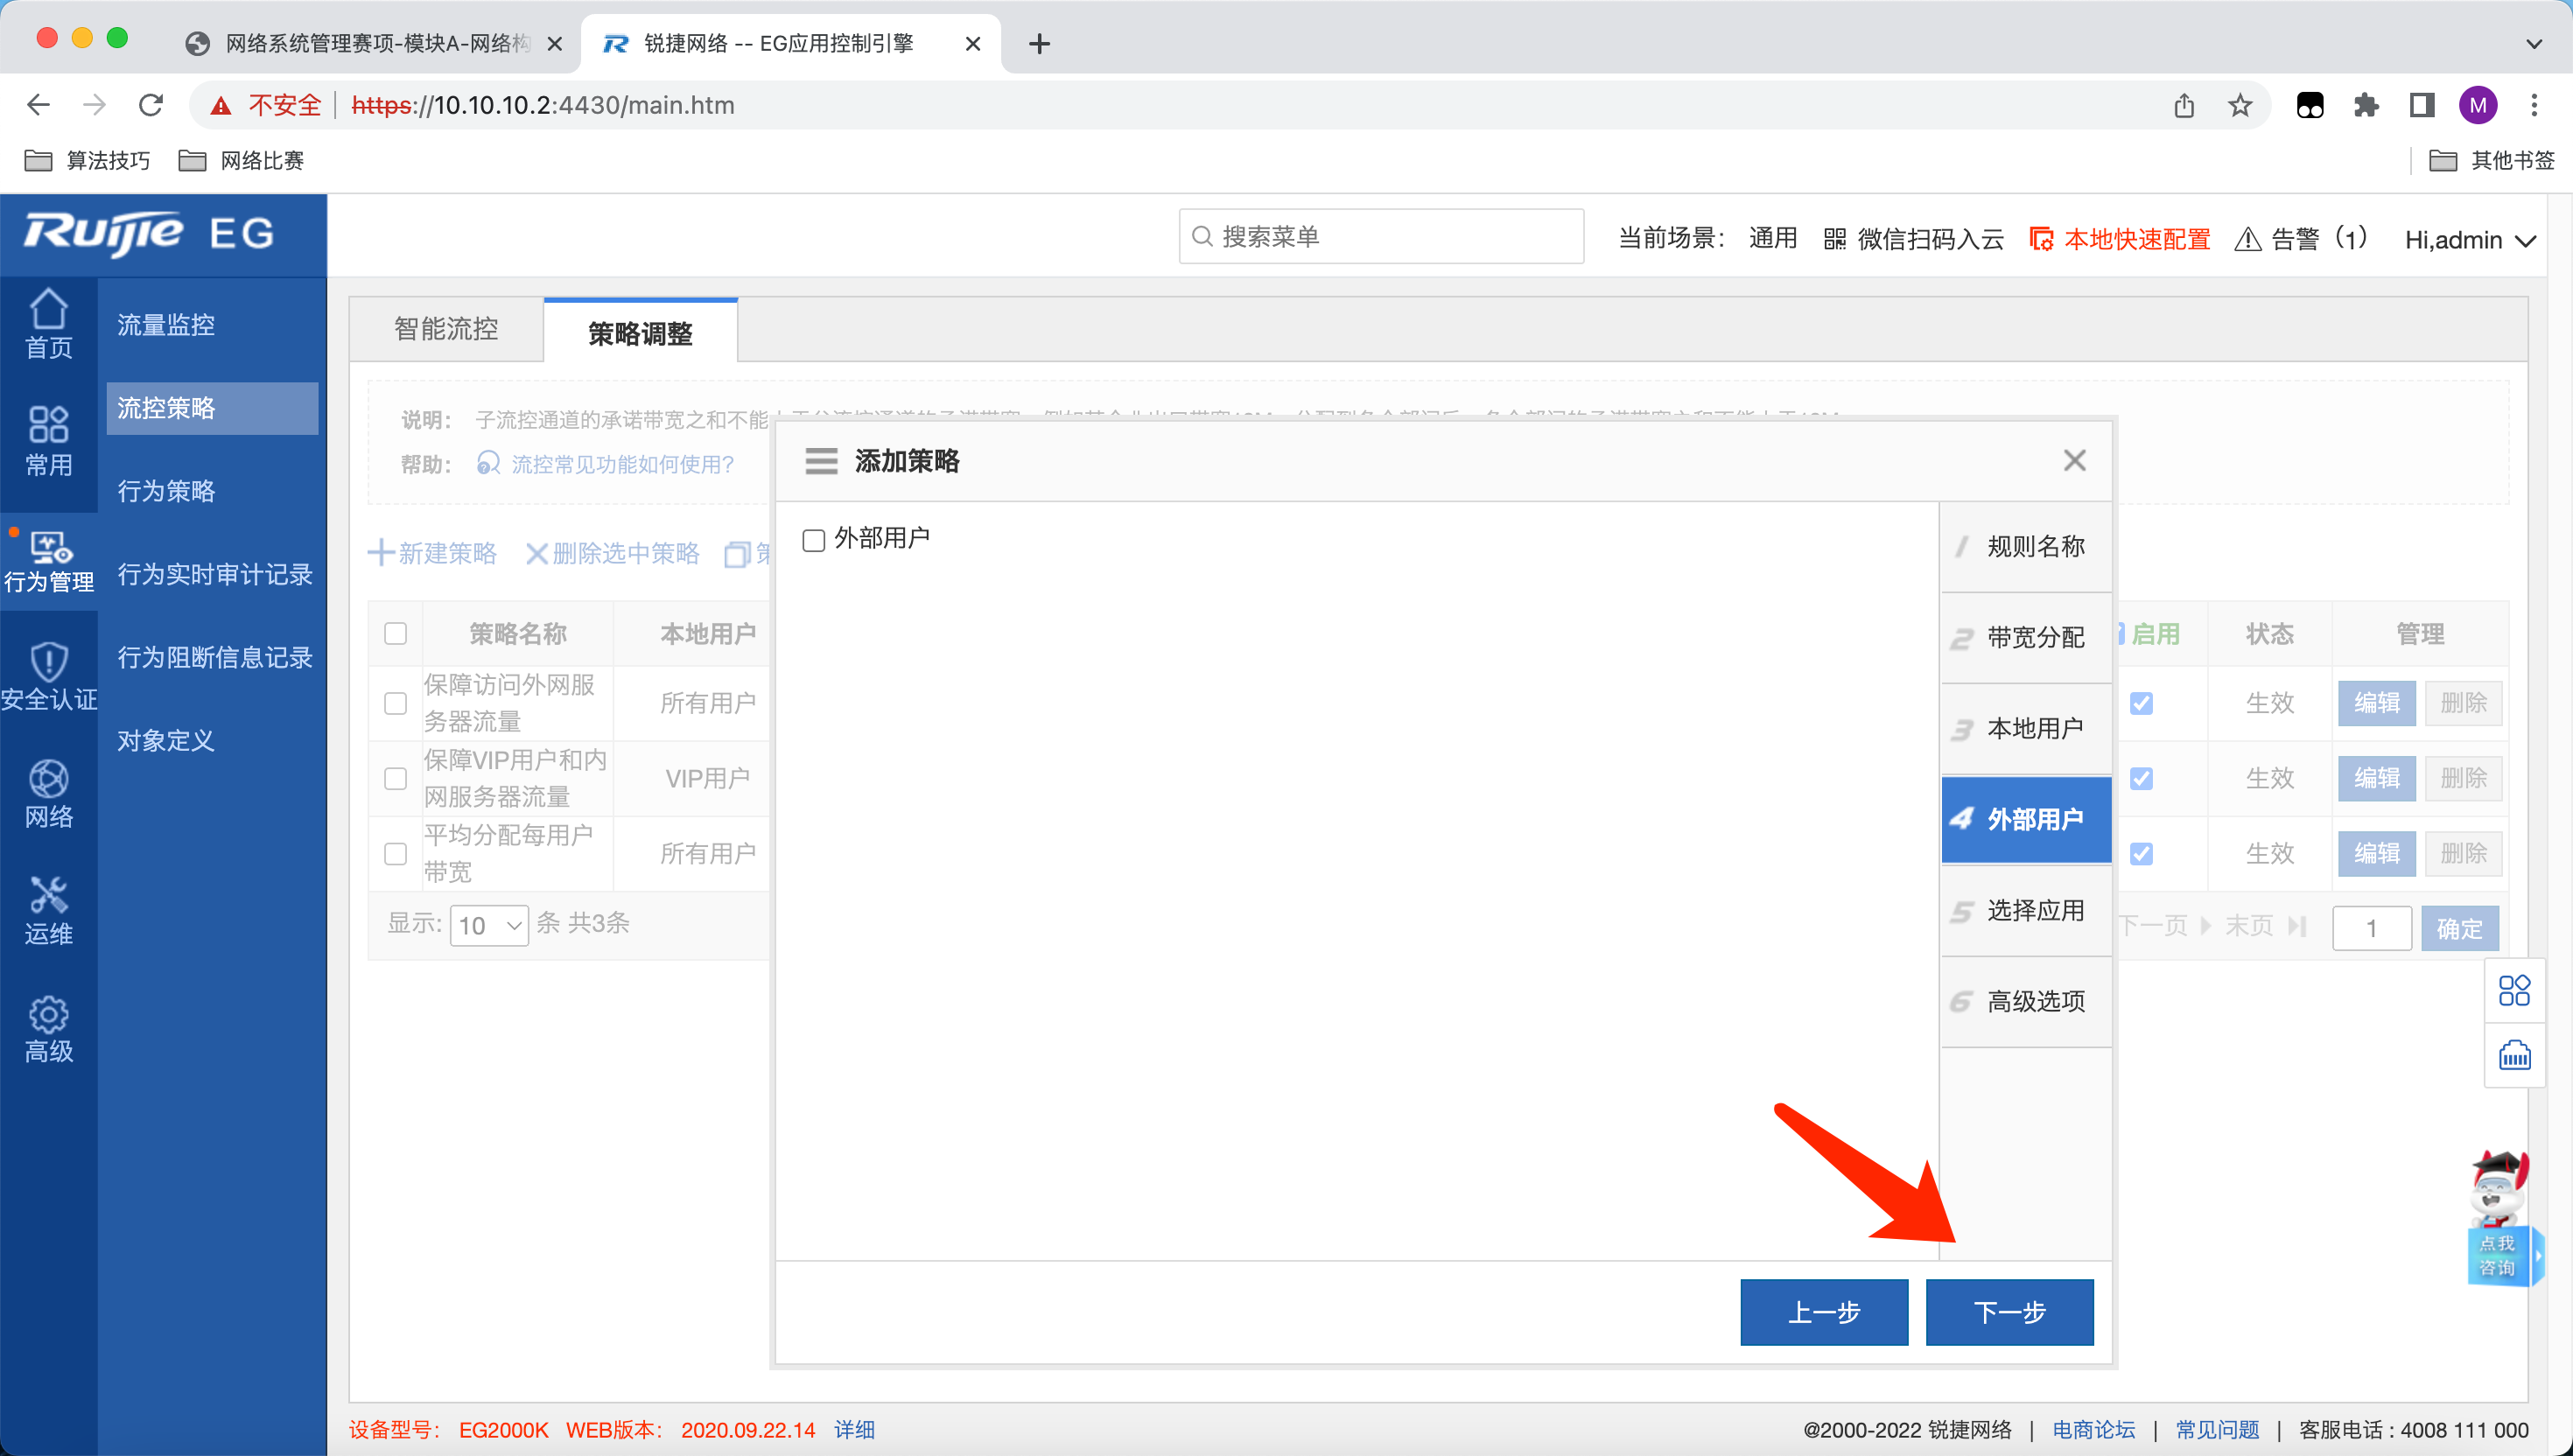This screenshot has height=1456, width=2573.
Task: Click the 告警 warning triangle icon
Action: 2247,239
